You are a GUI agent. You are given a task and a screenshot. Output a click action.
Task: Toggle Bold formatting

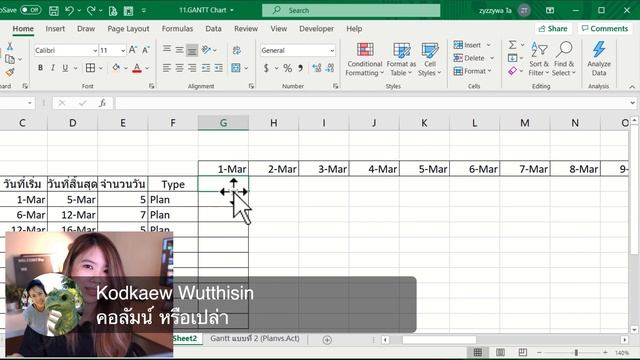pos(40,68)
